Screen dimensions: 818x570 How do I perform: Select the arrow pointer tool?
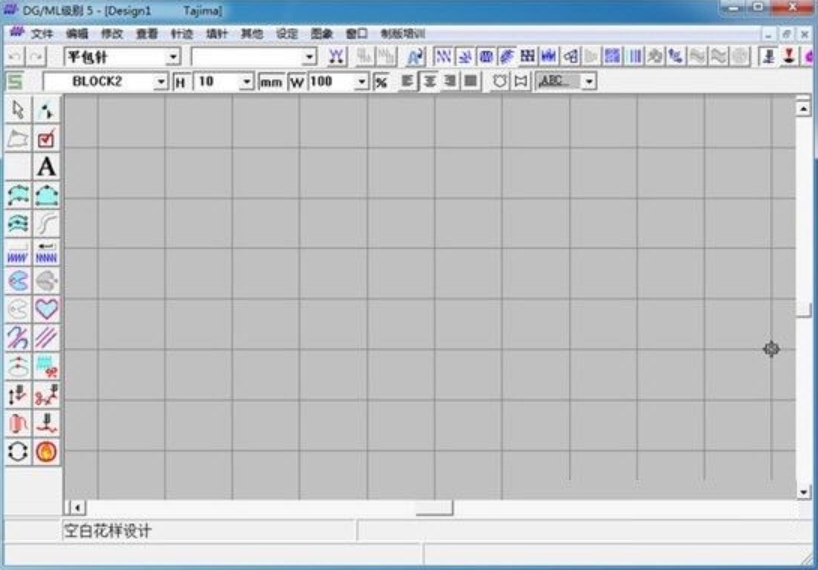point(19,110)
